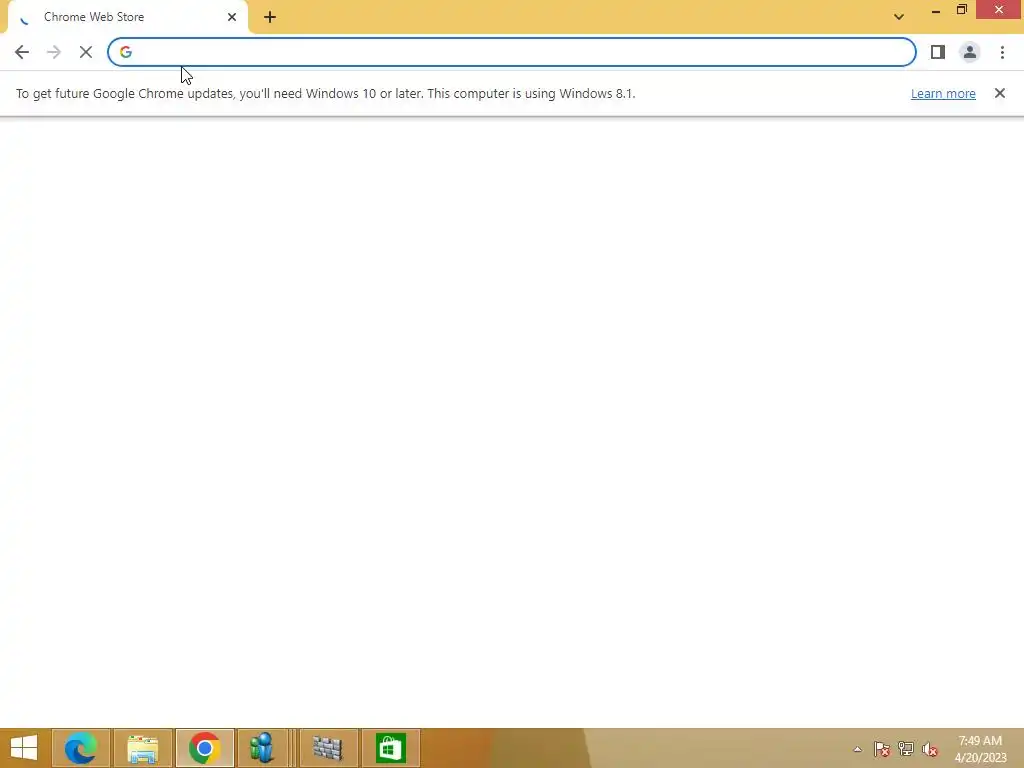
Task: Restore down the Chrome window
Action: [961, 10]
